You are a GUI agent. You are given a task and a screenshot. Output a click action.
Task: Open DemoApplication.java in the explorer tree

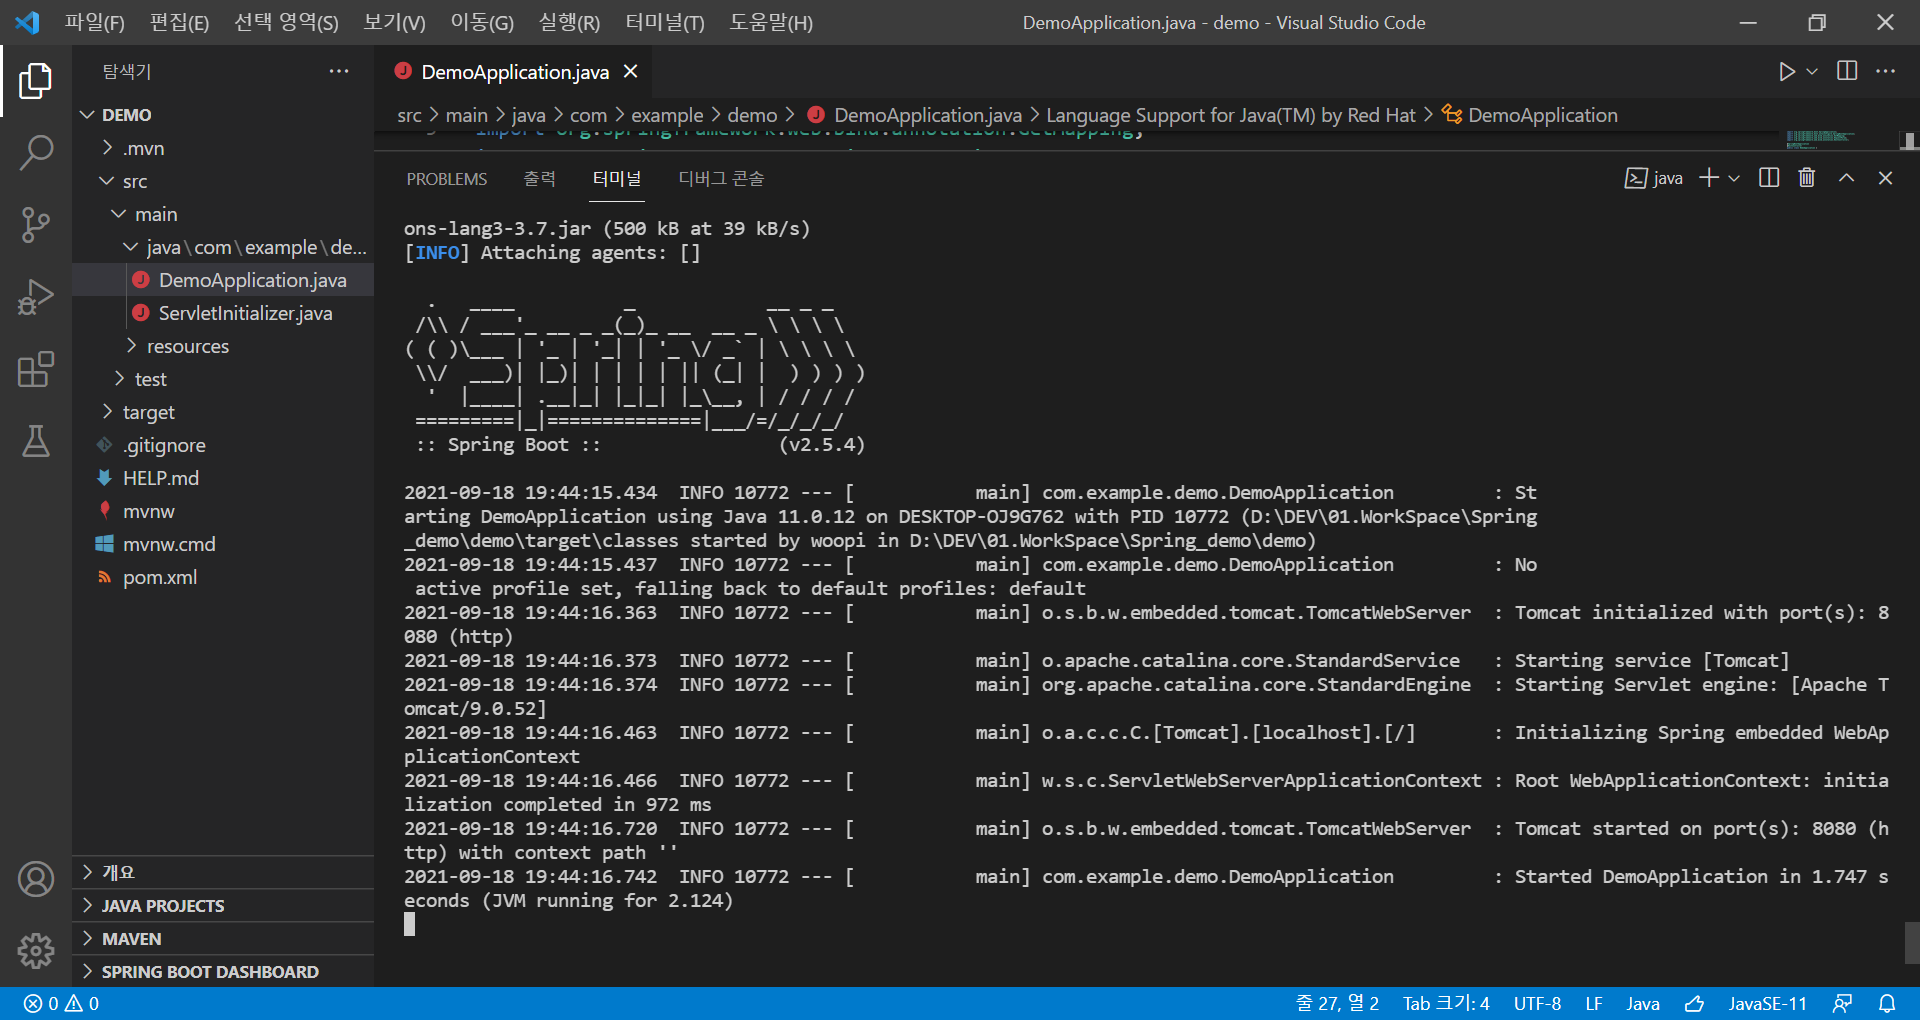coord(223,280)
